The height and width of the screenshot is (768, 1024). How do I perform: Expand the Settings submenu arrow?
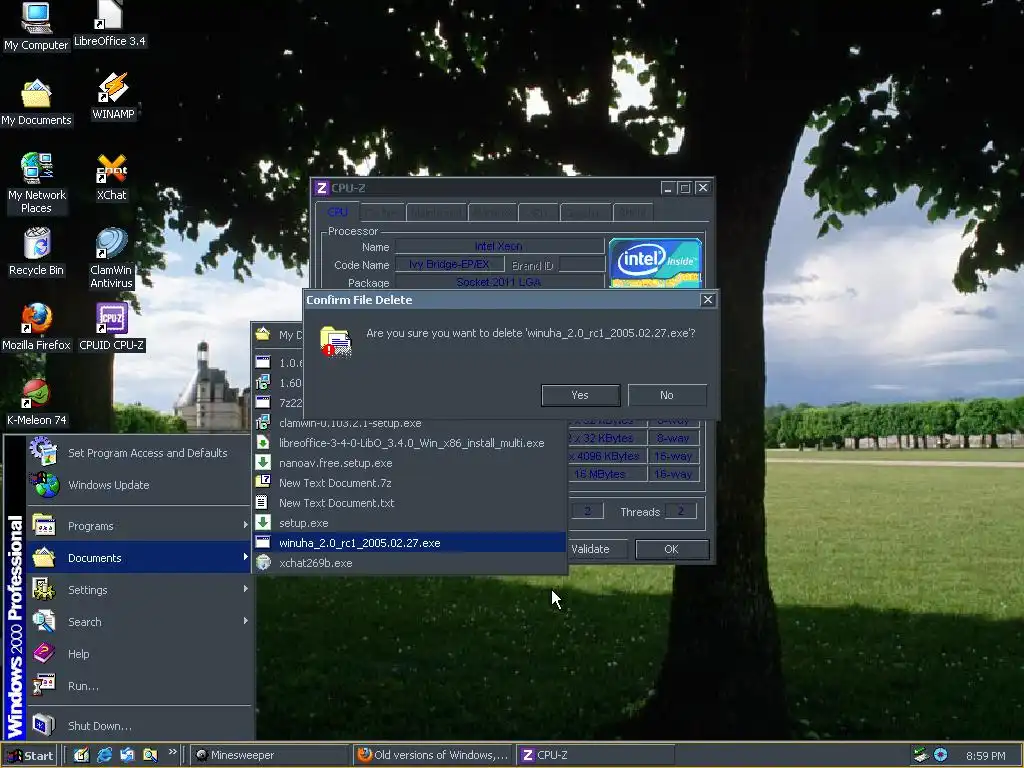click(x=246, y=589)
